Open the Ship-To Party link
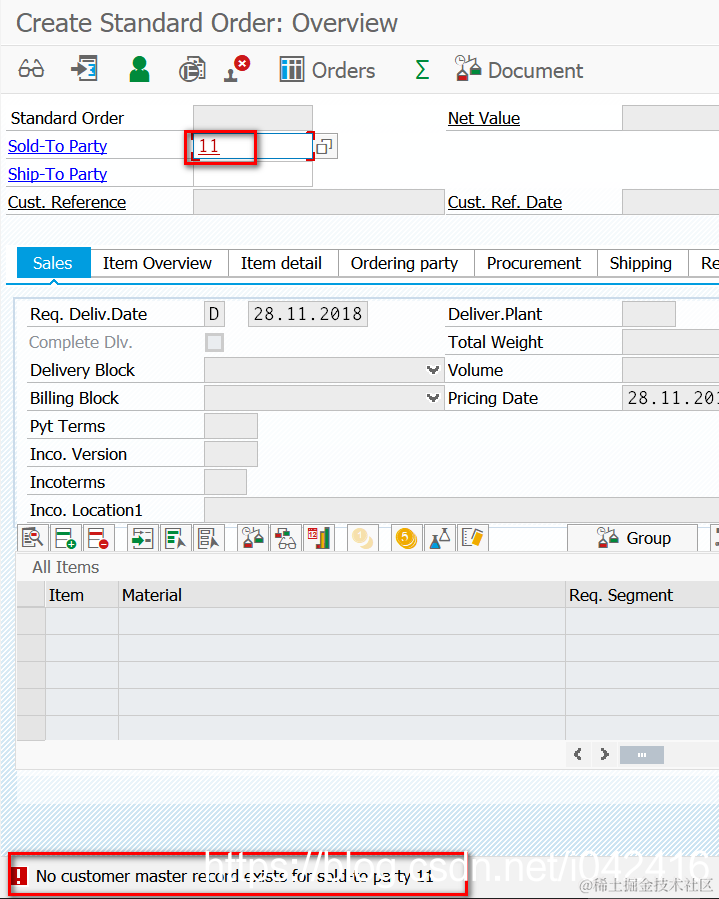The image size is (719, 899). coord(57,174)
